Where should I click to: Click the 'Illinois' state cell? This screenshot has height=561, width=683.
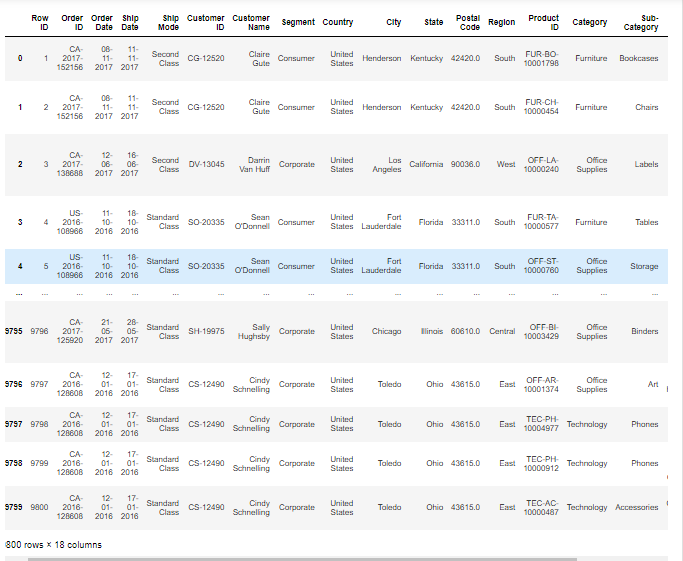point(432,331)
